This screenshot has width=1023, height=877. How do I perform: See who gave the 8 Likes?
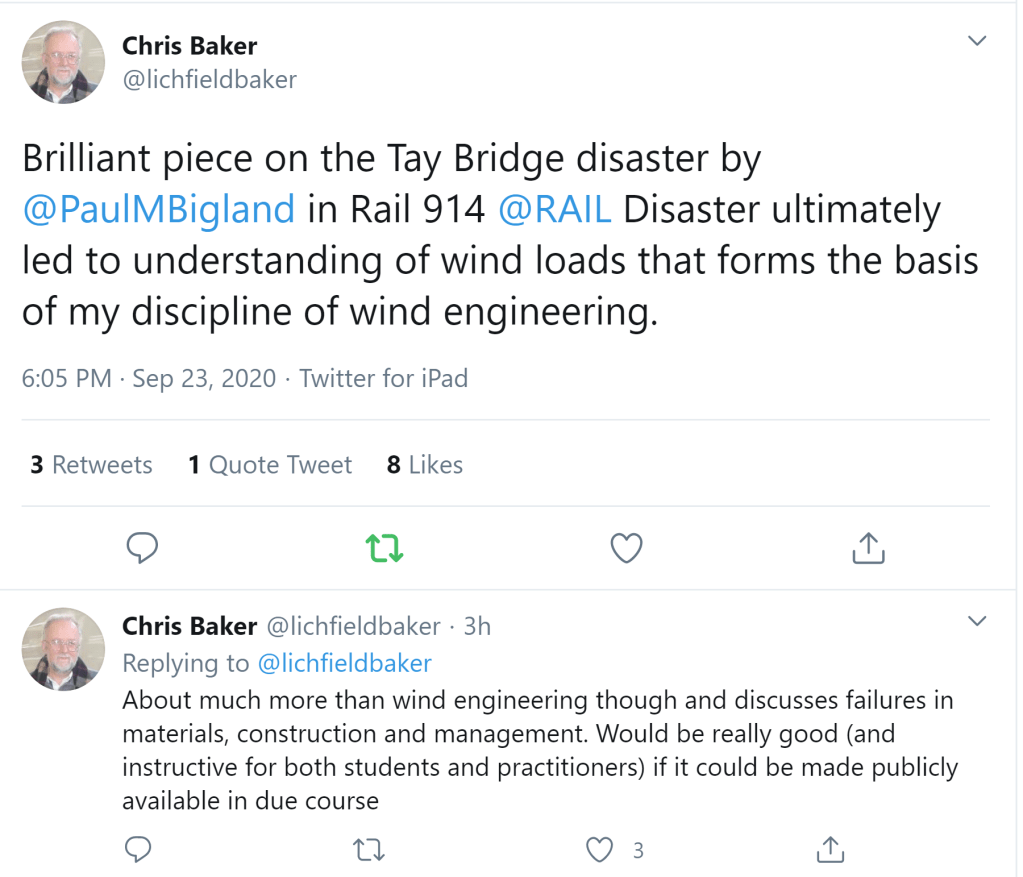(x=425, y=465)
